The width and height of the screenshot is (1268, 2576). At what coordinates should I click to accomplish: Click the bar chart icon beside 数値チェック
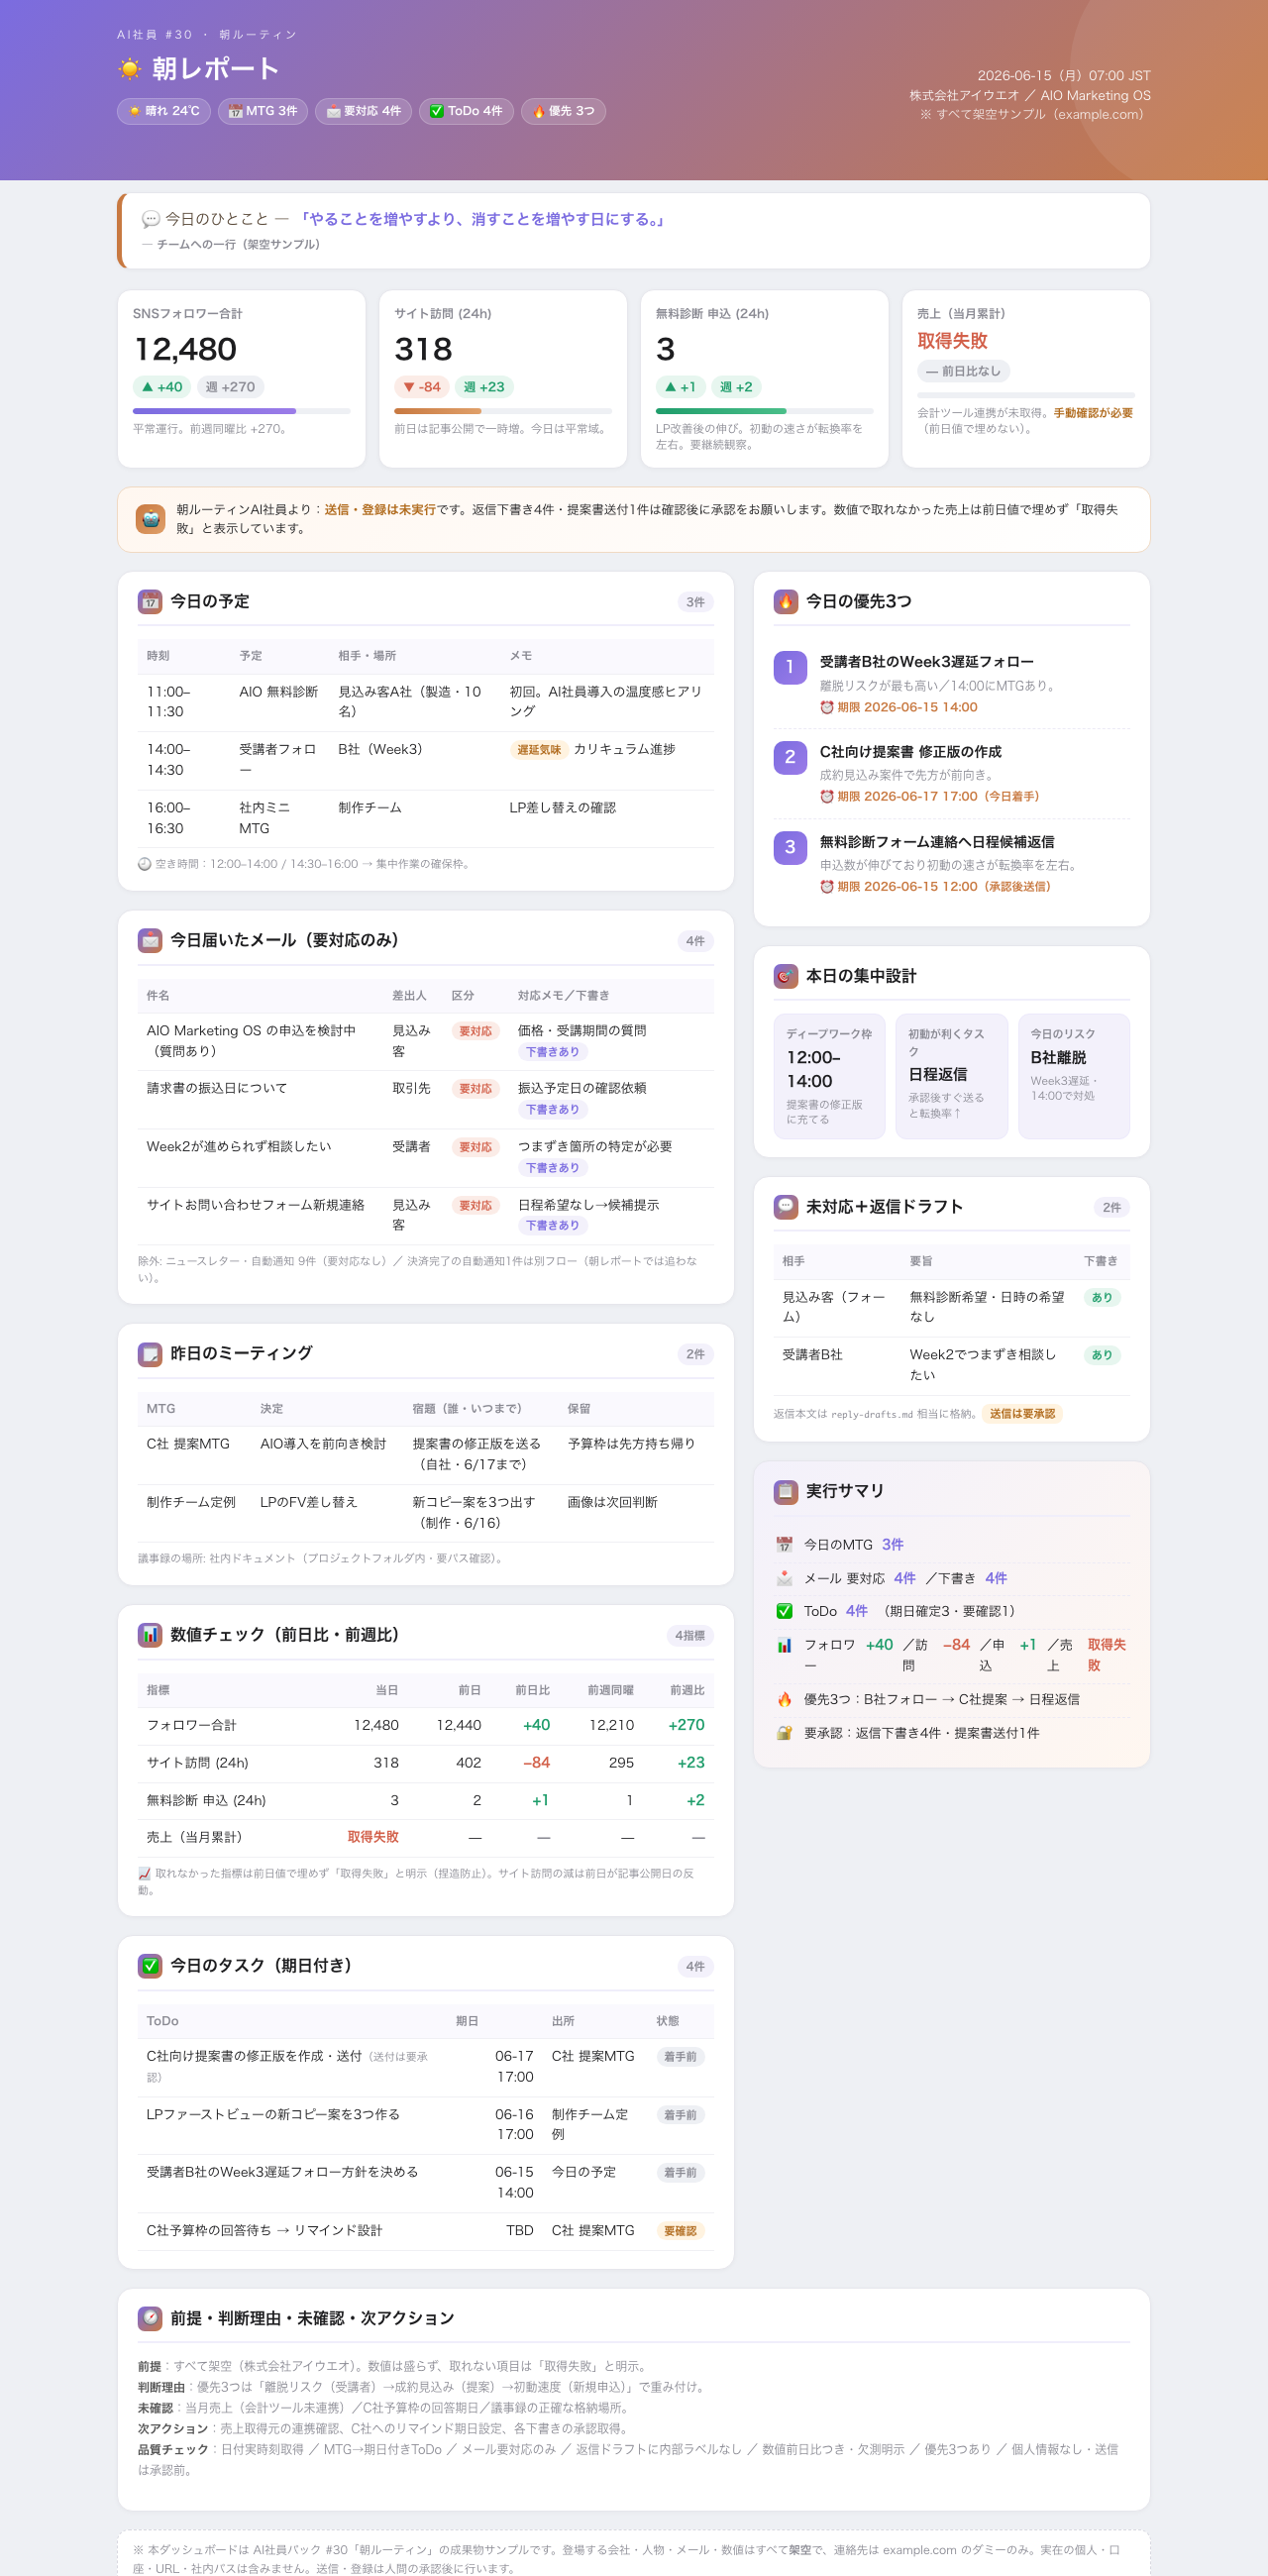click(x=150, y=1635)
